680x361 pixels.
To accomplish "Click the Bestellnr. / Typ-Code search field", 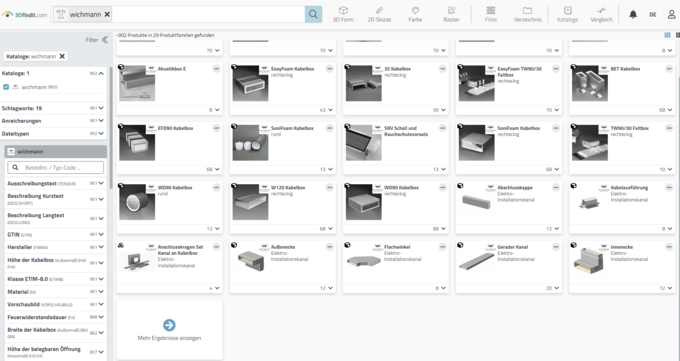I will click(x=56, y=167).
